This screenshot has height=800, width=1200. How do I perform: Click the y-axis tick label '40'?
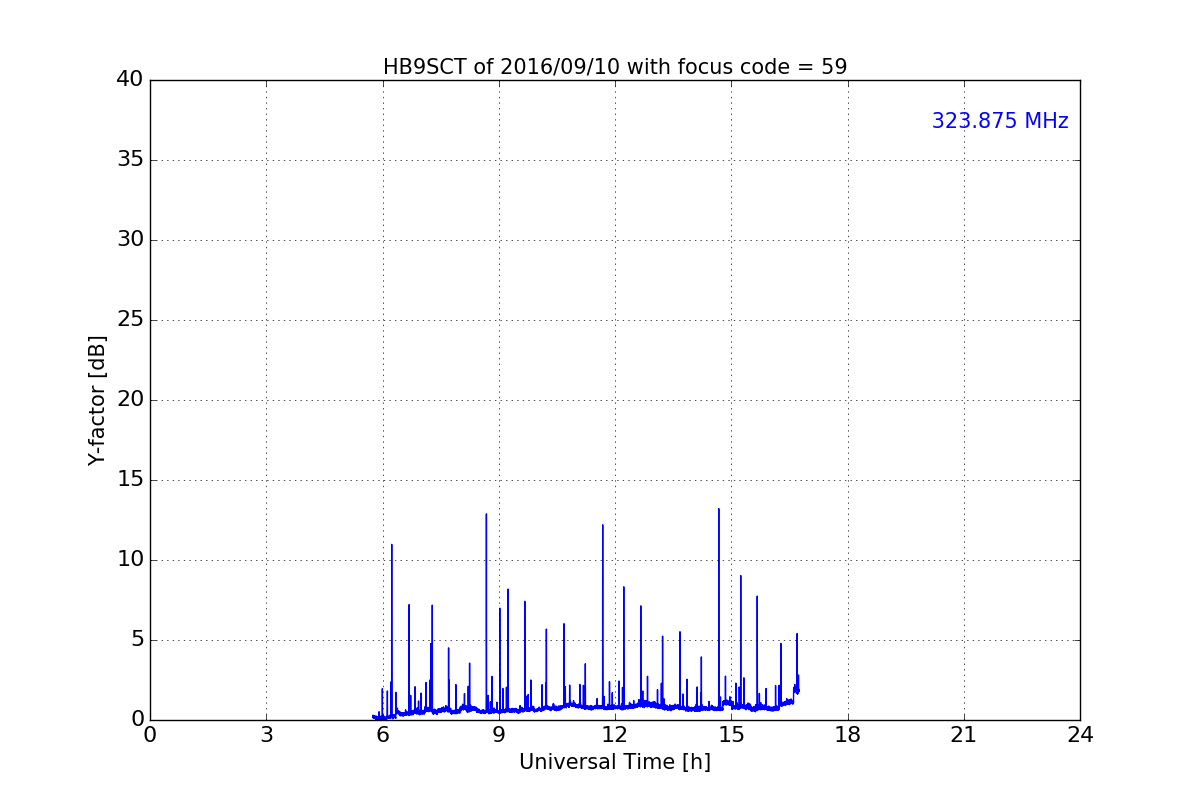pos(130,80)
